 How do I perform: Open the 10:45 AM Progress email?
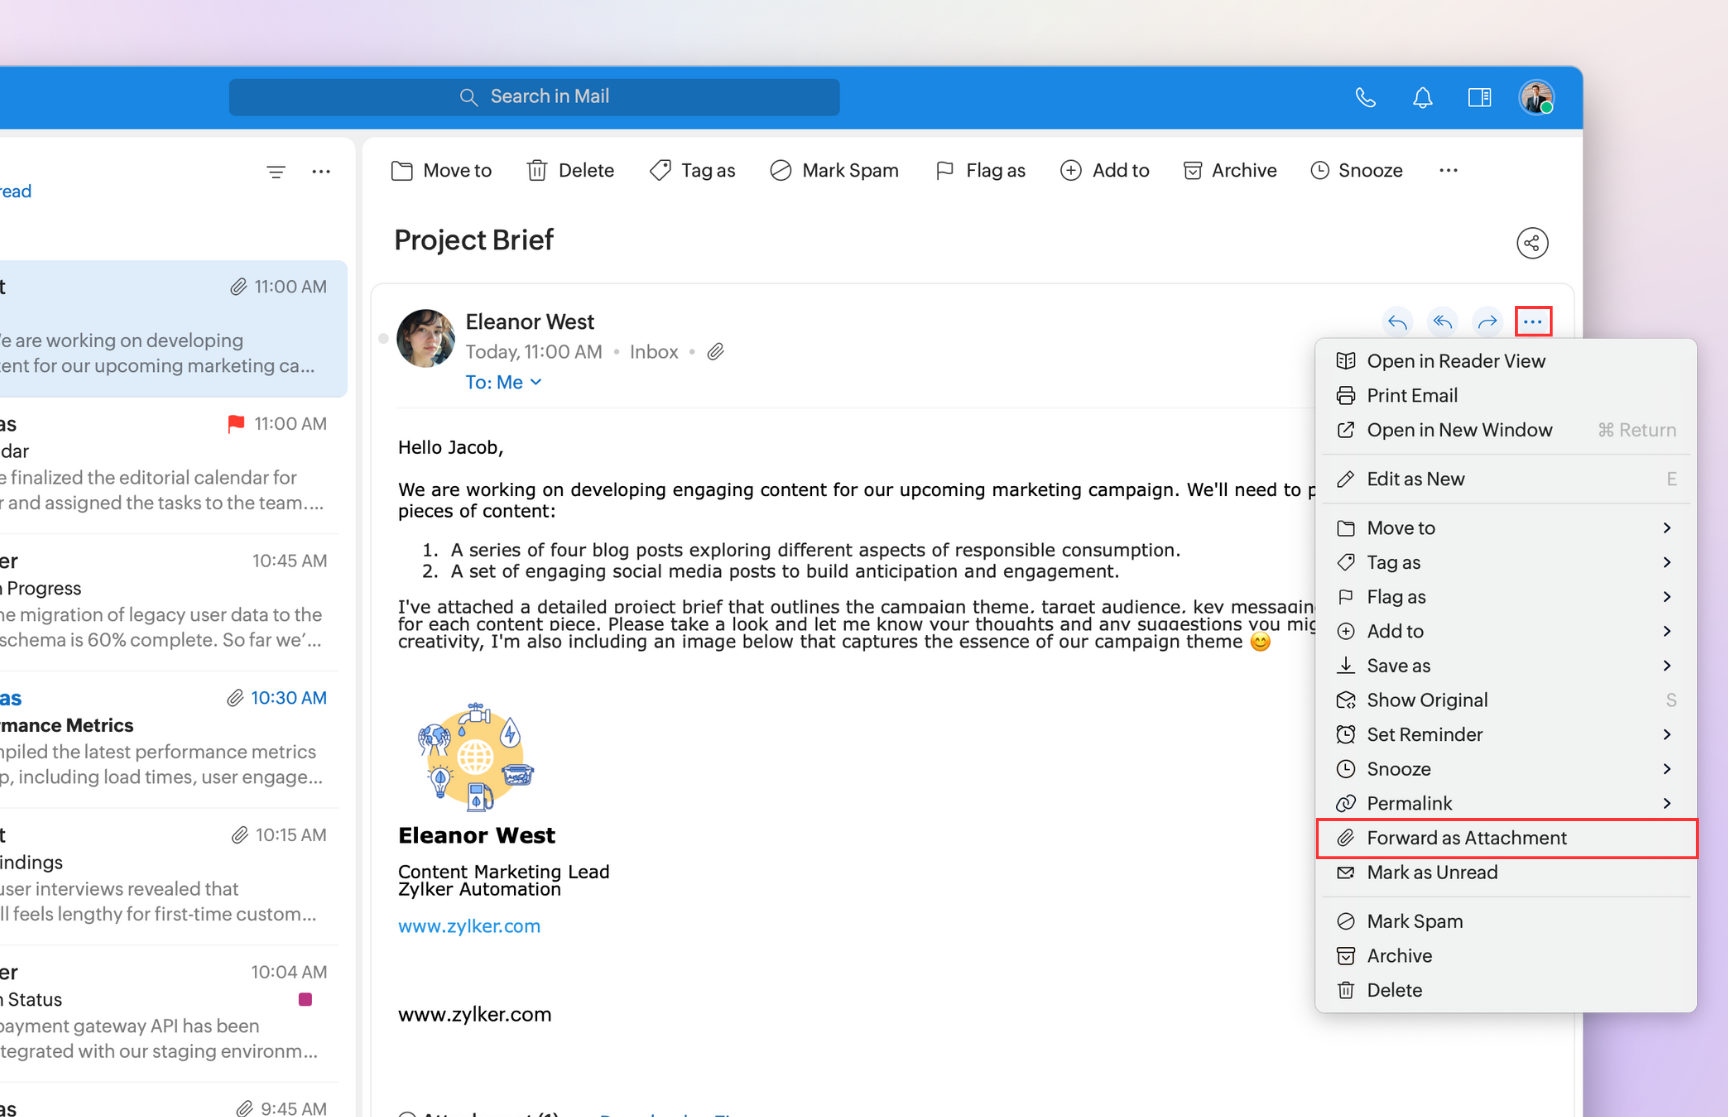coord(168,601)
